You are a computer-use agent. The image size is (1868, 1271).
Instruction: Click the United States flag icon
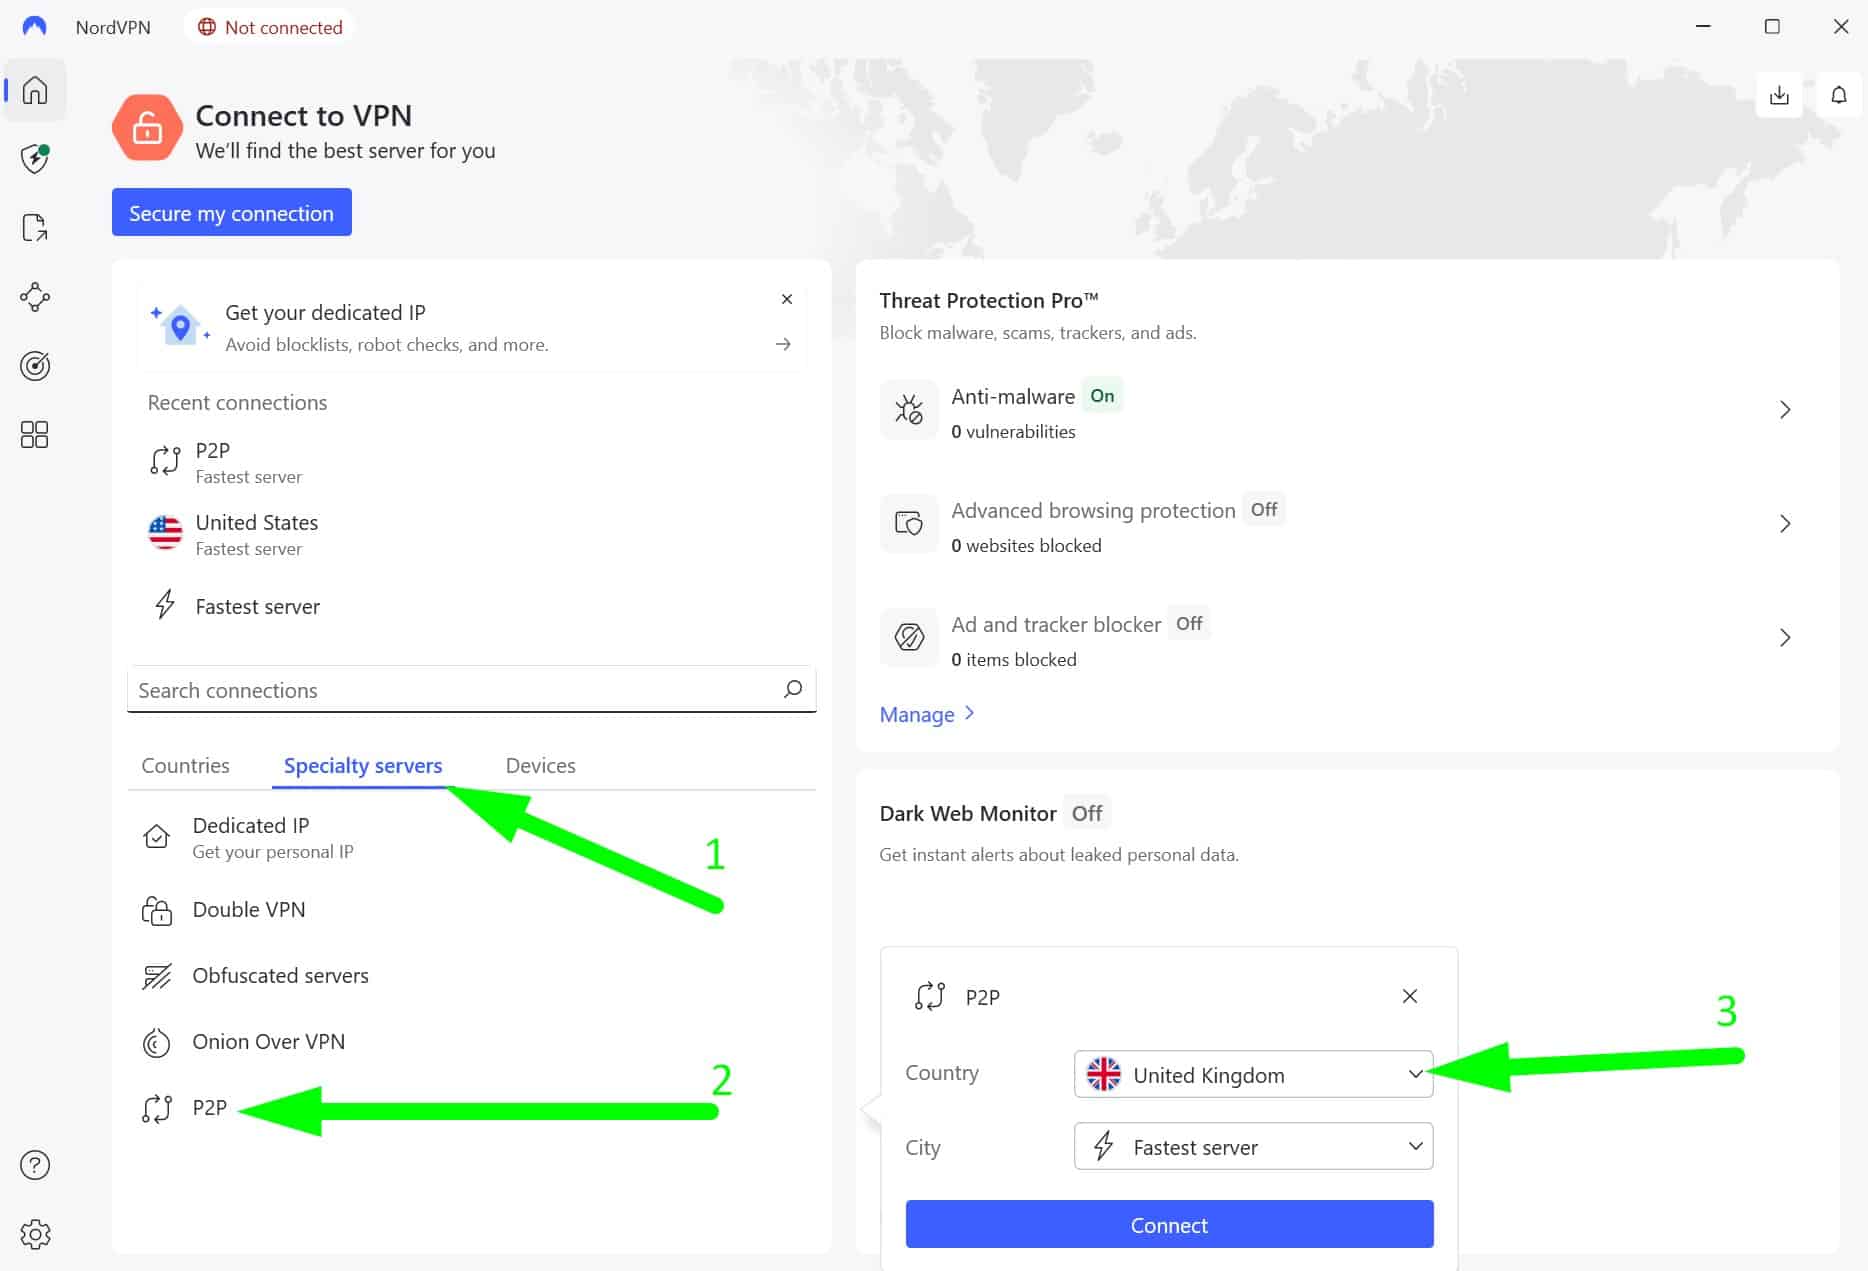click(x=165, y=533)
